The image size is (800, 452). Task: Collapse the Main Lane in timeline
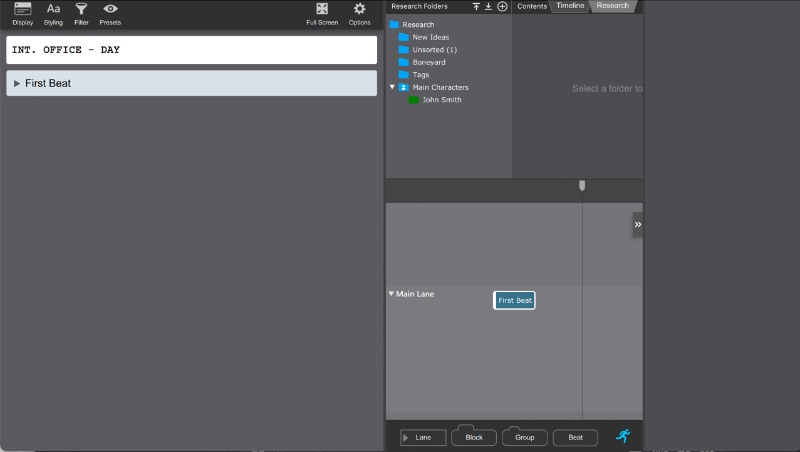pyautogui.click(x=391, y=294)
